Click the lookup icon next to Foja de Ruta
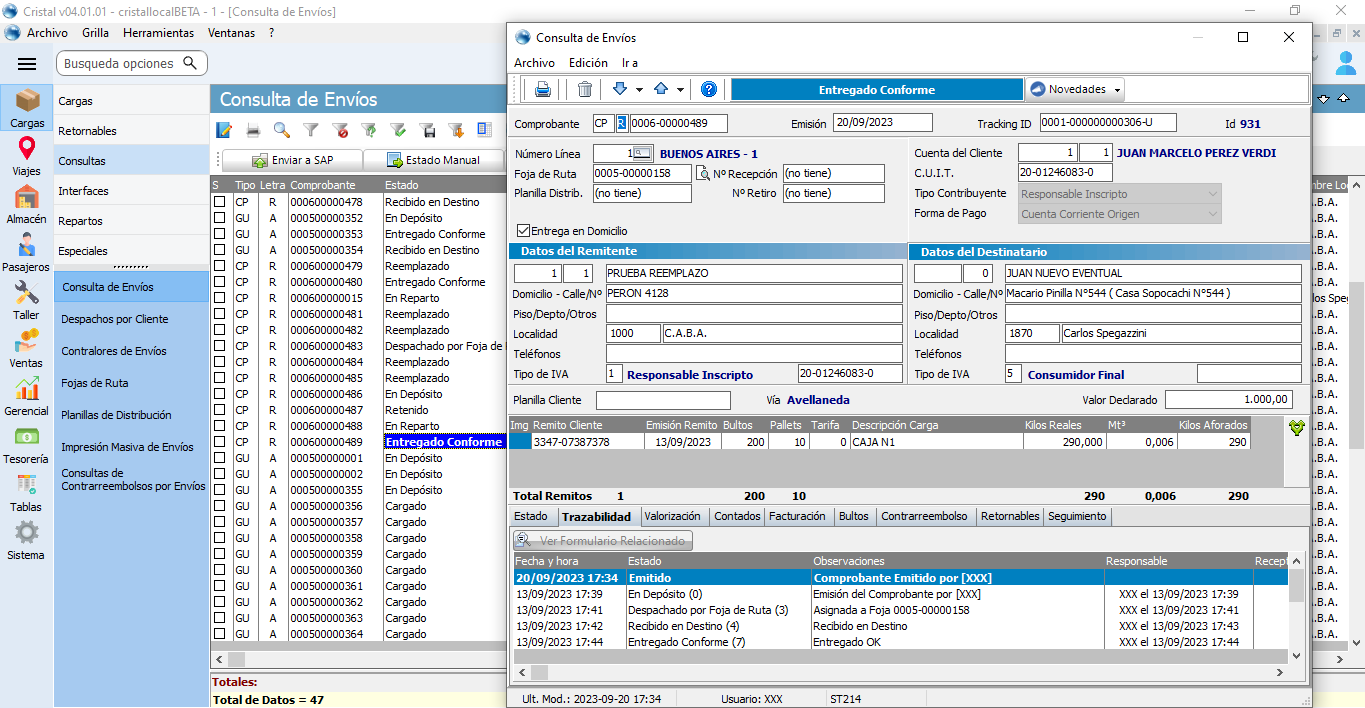Viewport: 1365px width, 708px height. (702, 174)
